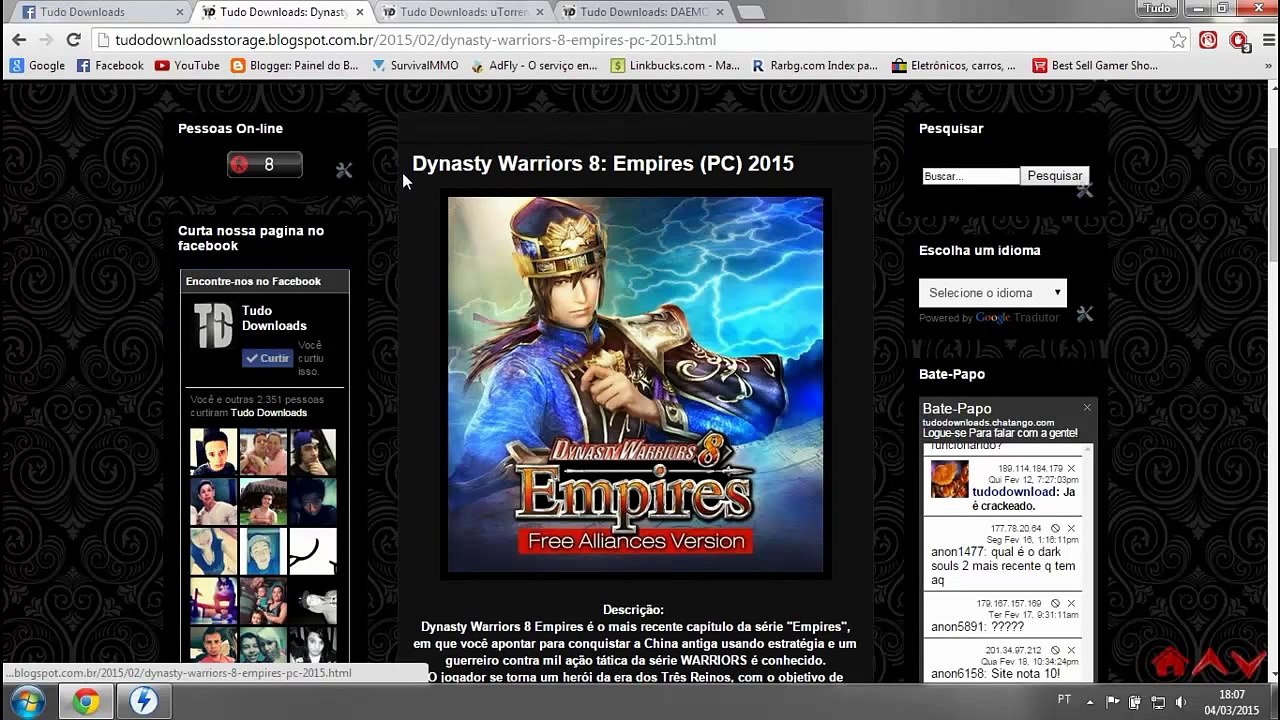Show hidden system tray icons
Viewport: 1280px width, 720px height.
click(1089, 702)
